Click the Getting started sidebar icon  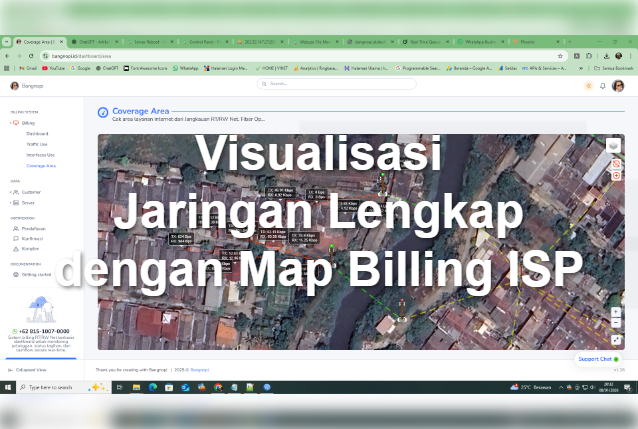[15, 273]
